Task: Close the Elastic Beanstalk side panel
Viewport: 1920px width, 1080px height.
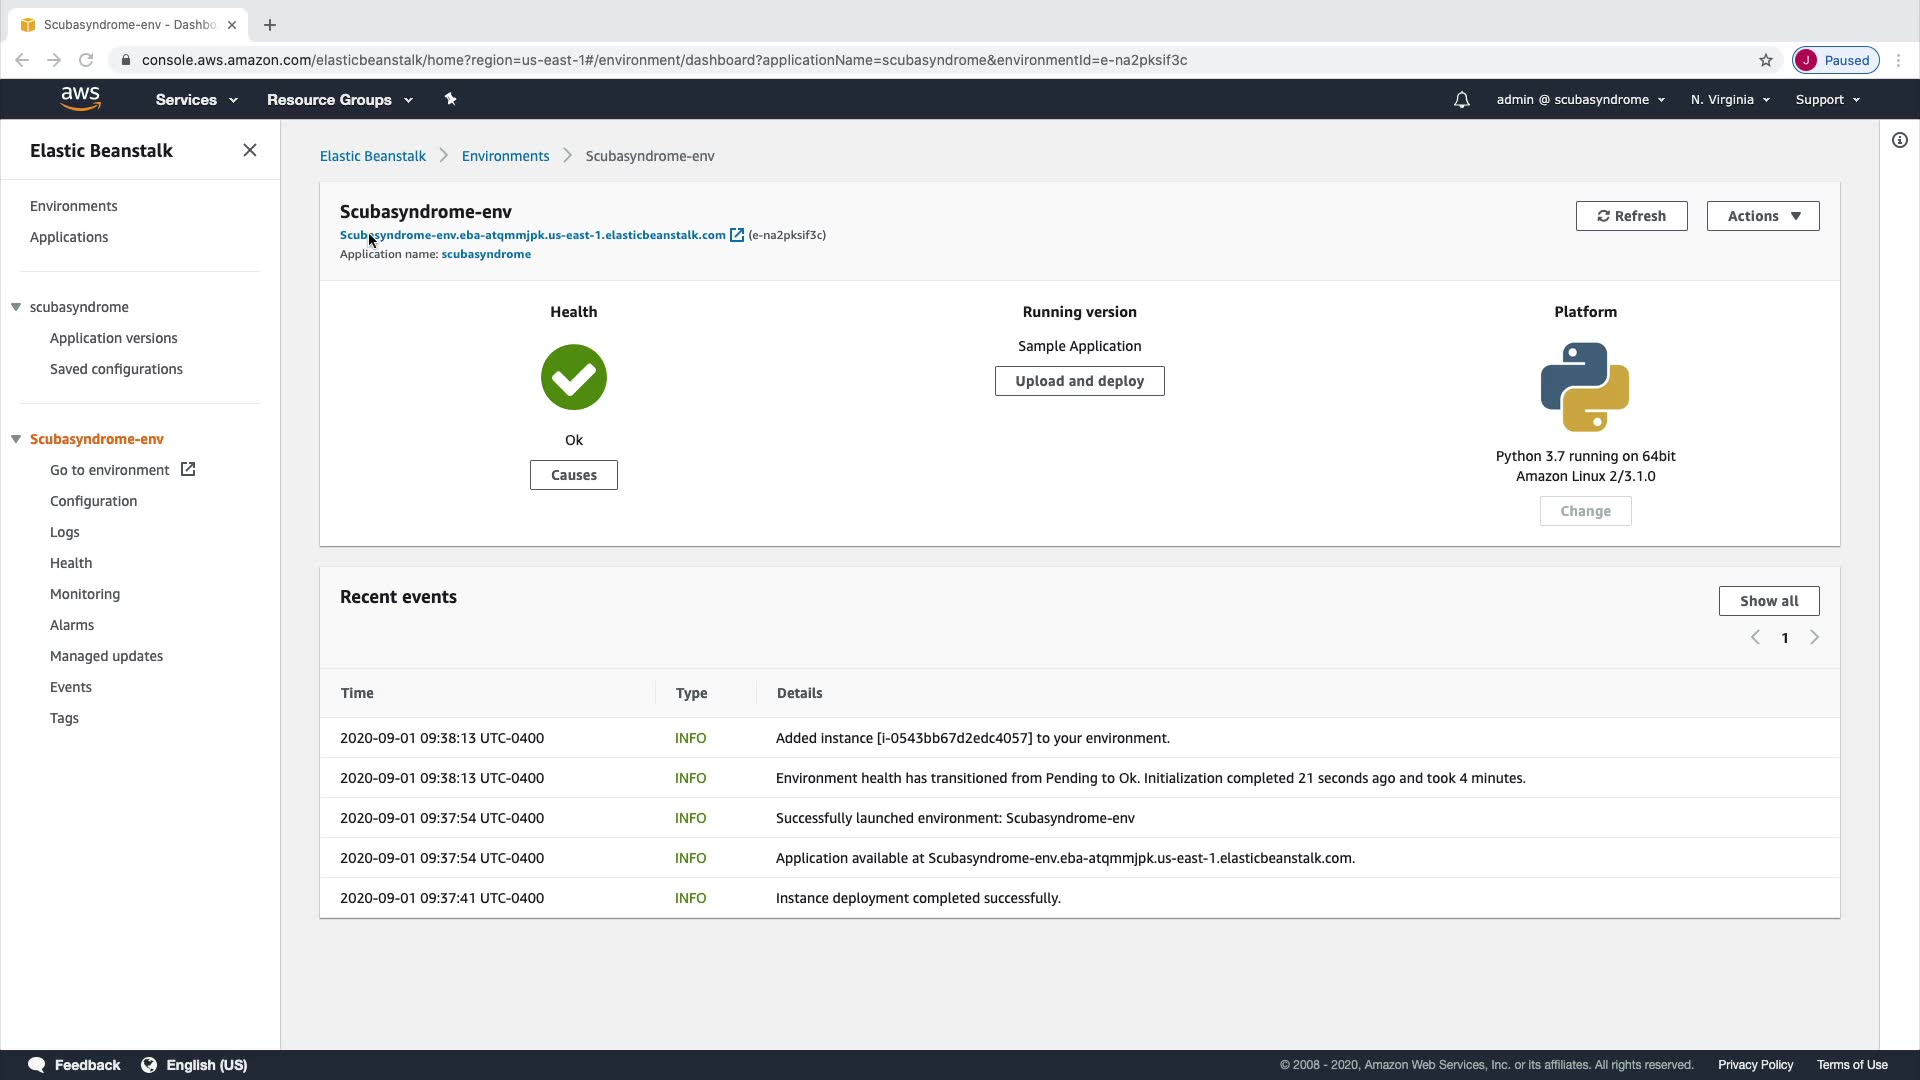Action: tap(250, 150)
